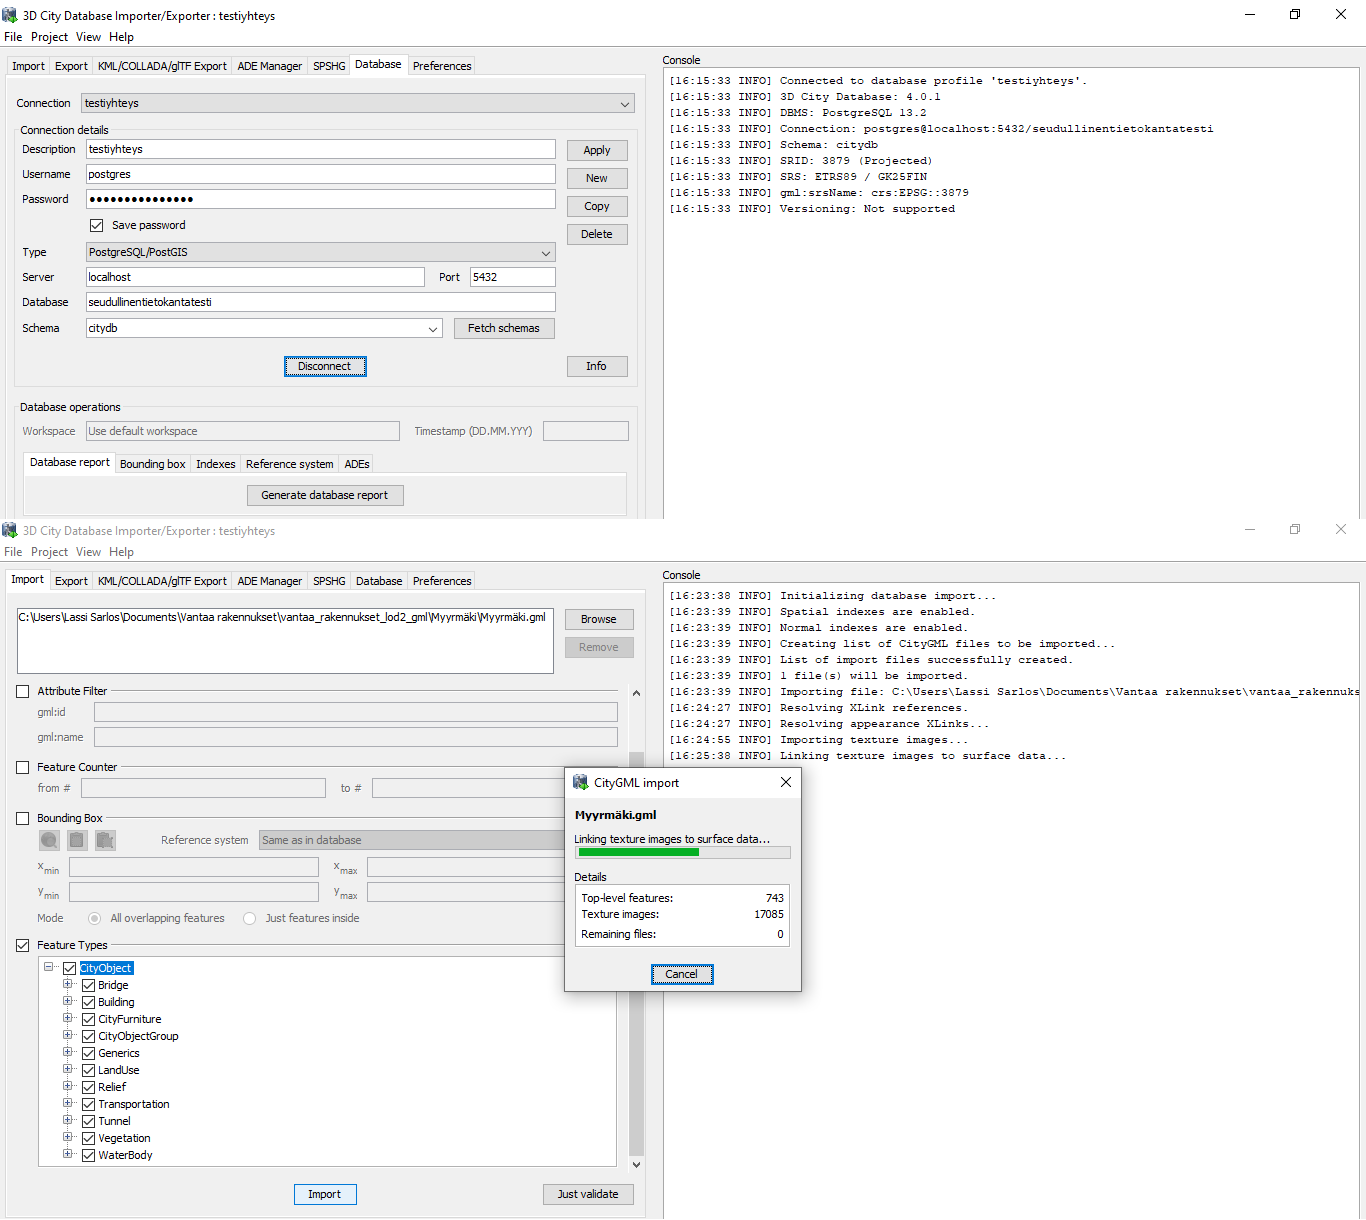Click the map window icon under Bounding Box

click(x=49, y=840)
